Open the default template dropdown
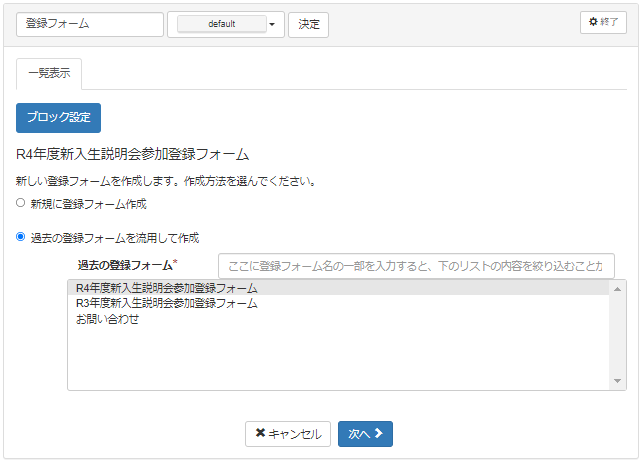The width and height of the screenshot is (644, 465). (x=222, y=24)
